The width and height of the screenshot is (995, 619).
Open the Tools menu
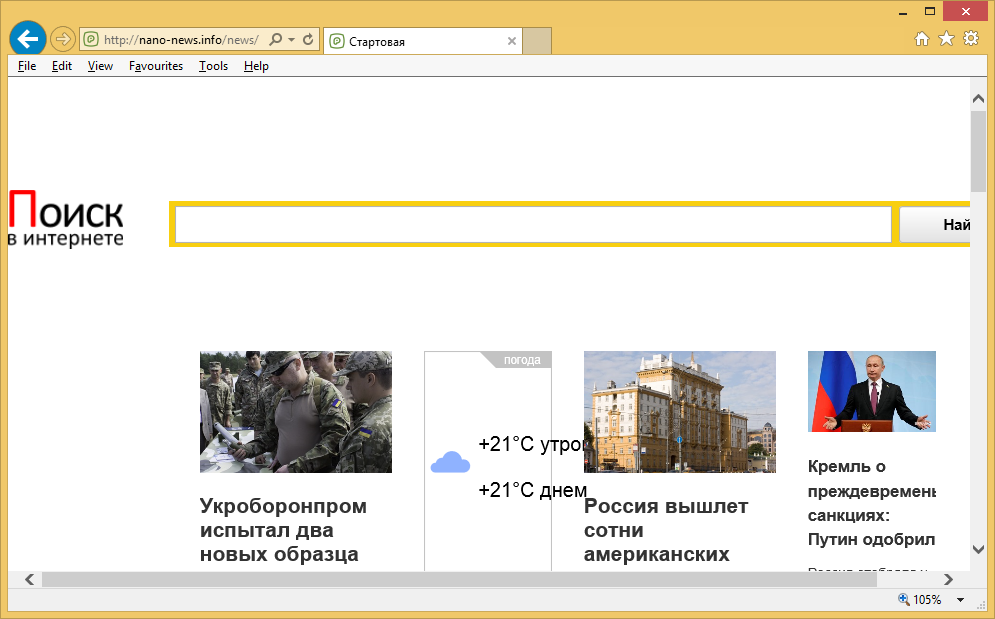(213, 66)
